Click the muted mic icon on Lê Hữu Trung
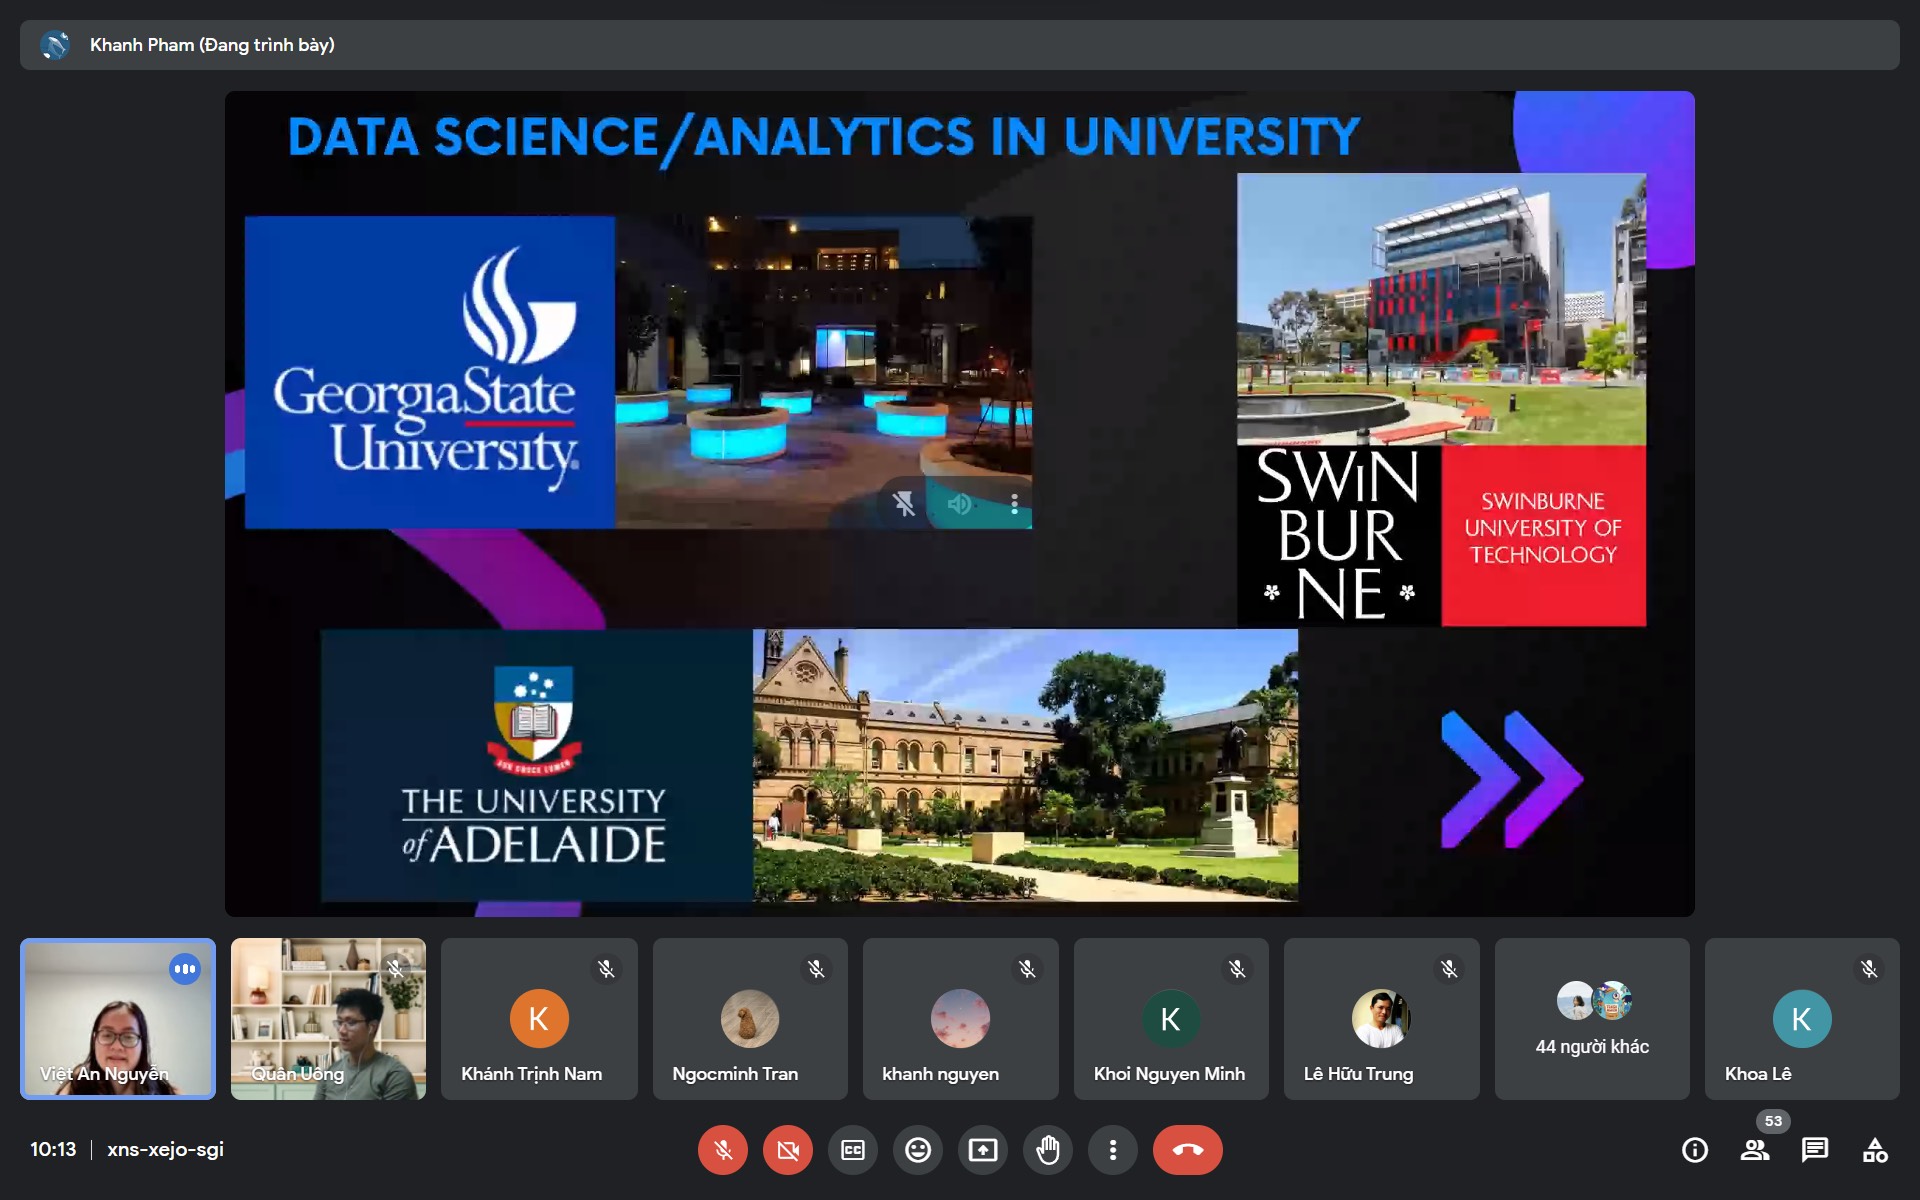 (1448, 969)
